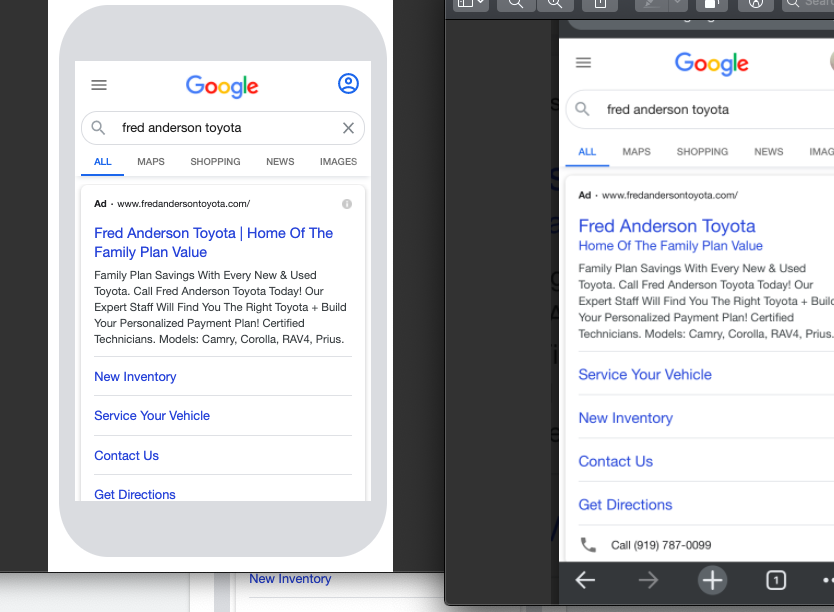
Task: Open New Inventory link in left mockup ad
Action: click(135, 376)
